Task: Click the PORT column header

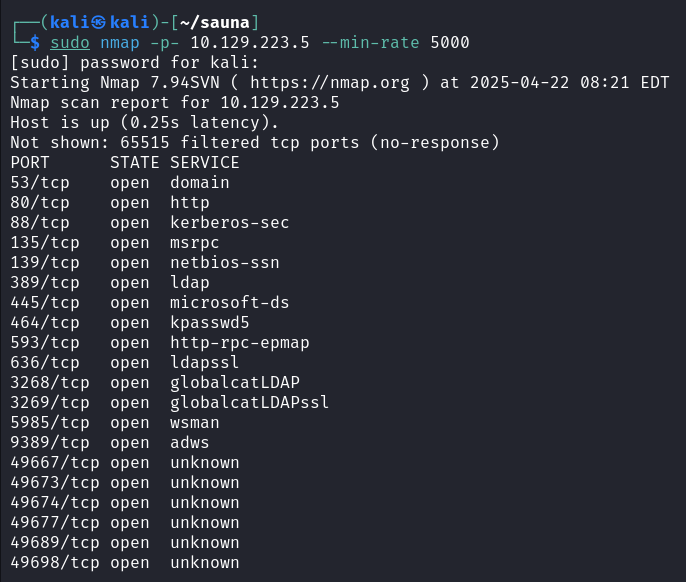Action: (30, 163)
